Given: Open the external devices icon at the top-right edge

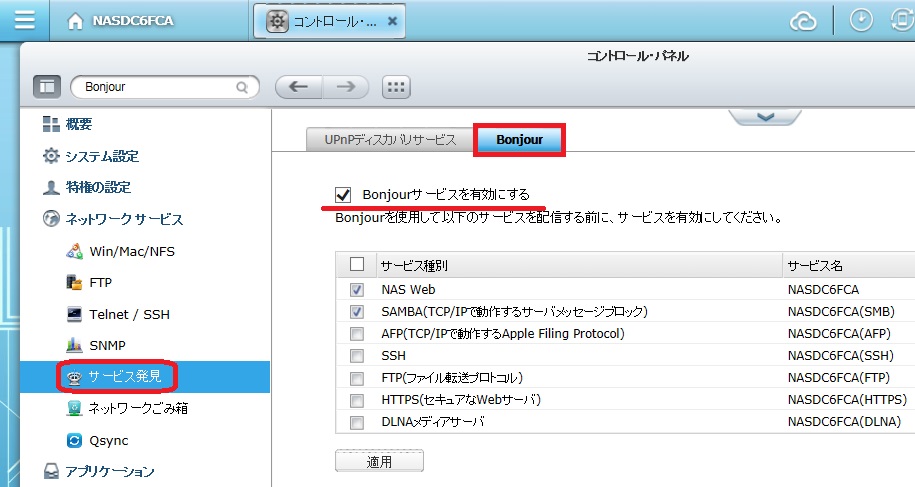Looking at the screenshot, I should click(902, 20).
